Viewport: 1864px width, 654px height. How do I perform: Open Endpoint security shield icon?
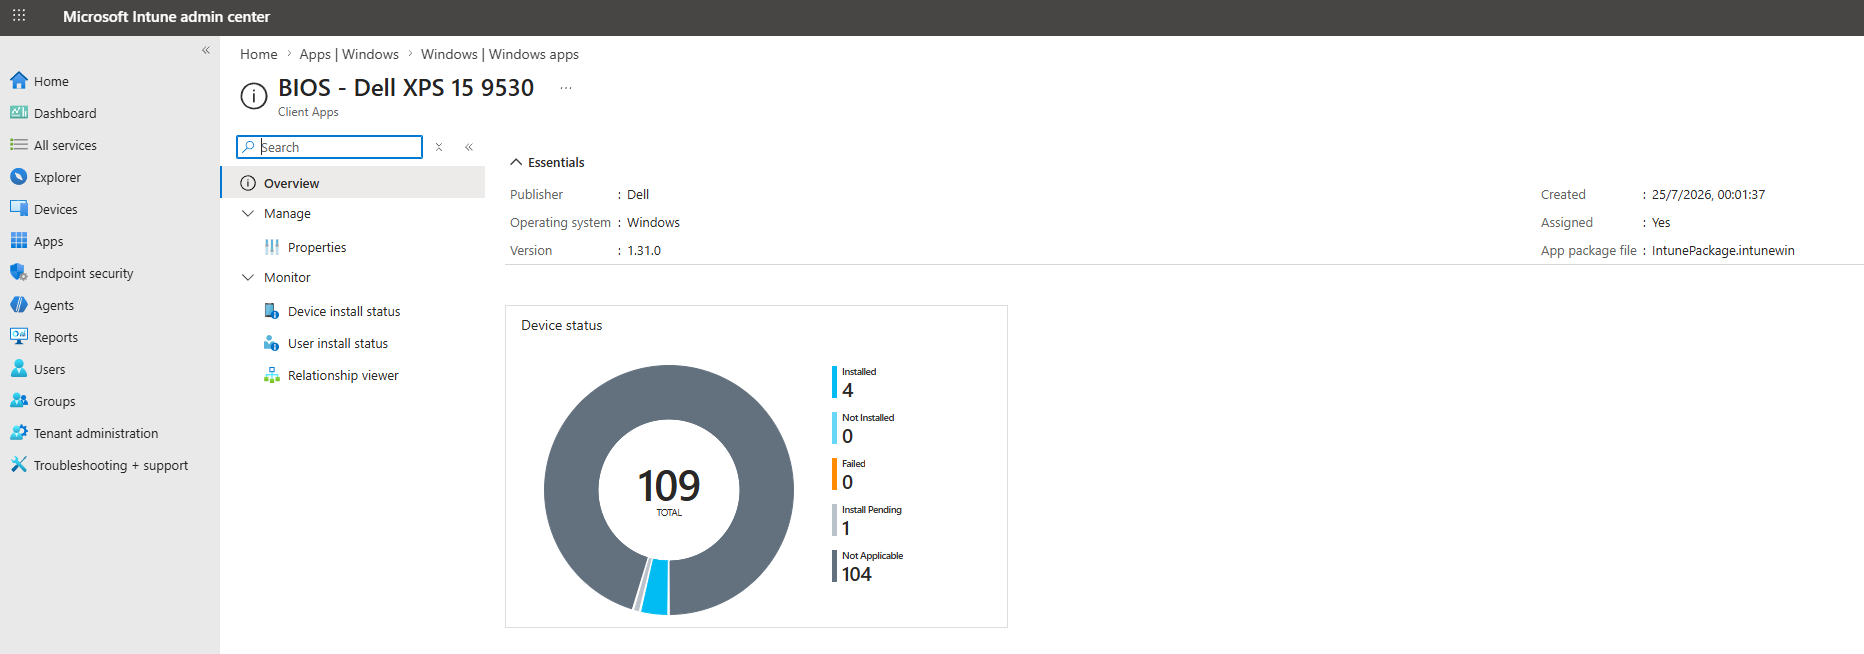19,273
